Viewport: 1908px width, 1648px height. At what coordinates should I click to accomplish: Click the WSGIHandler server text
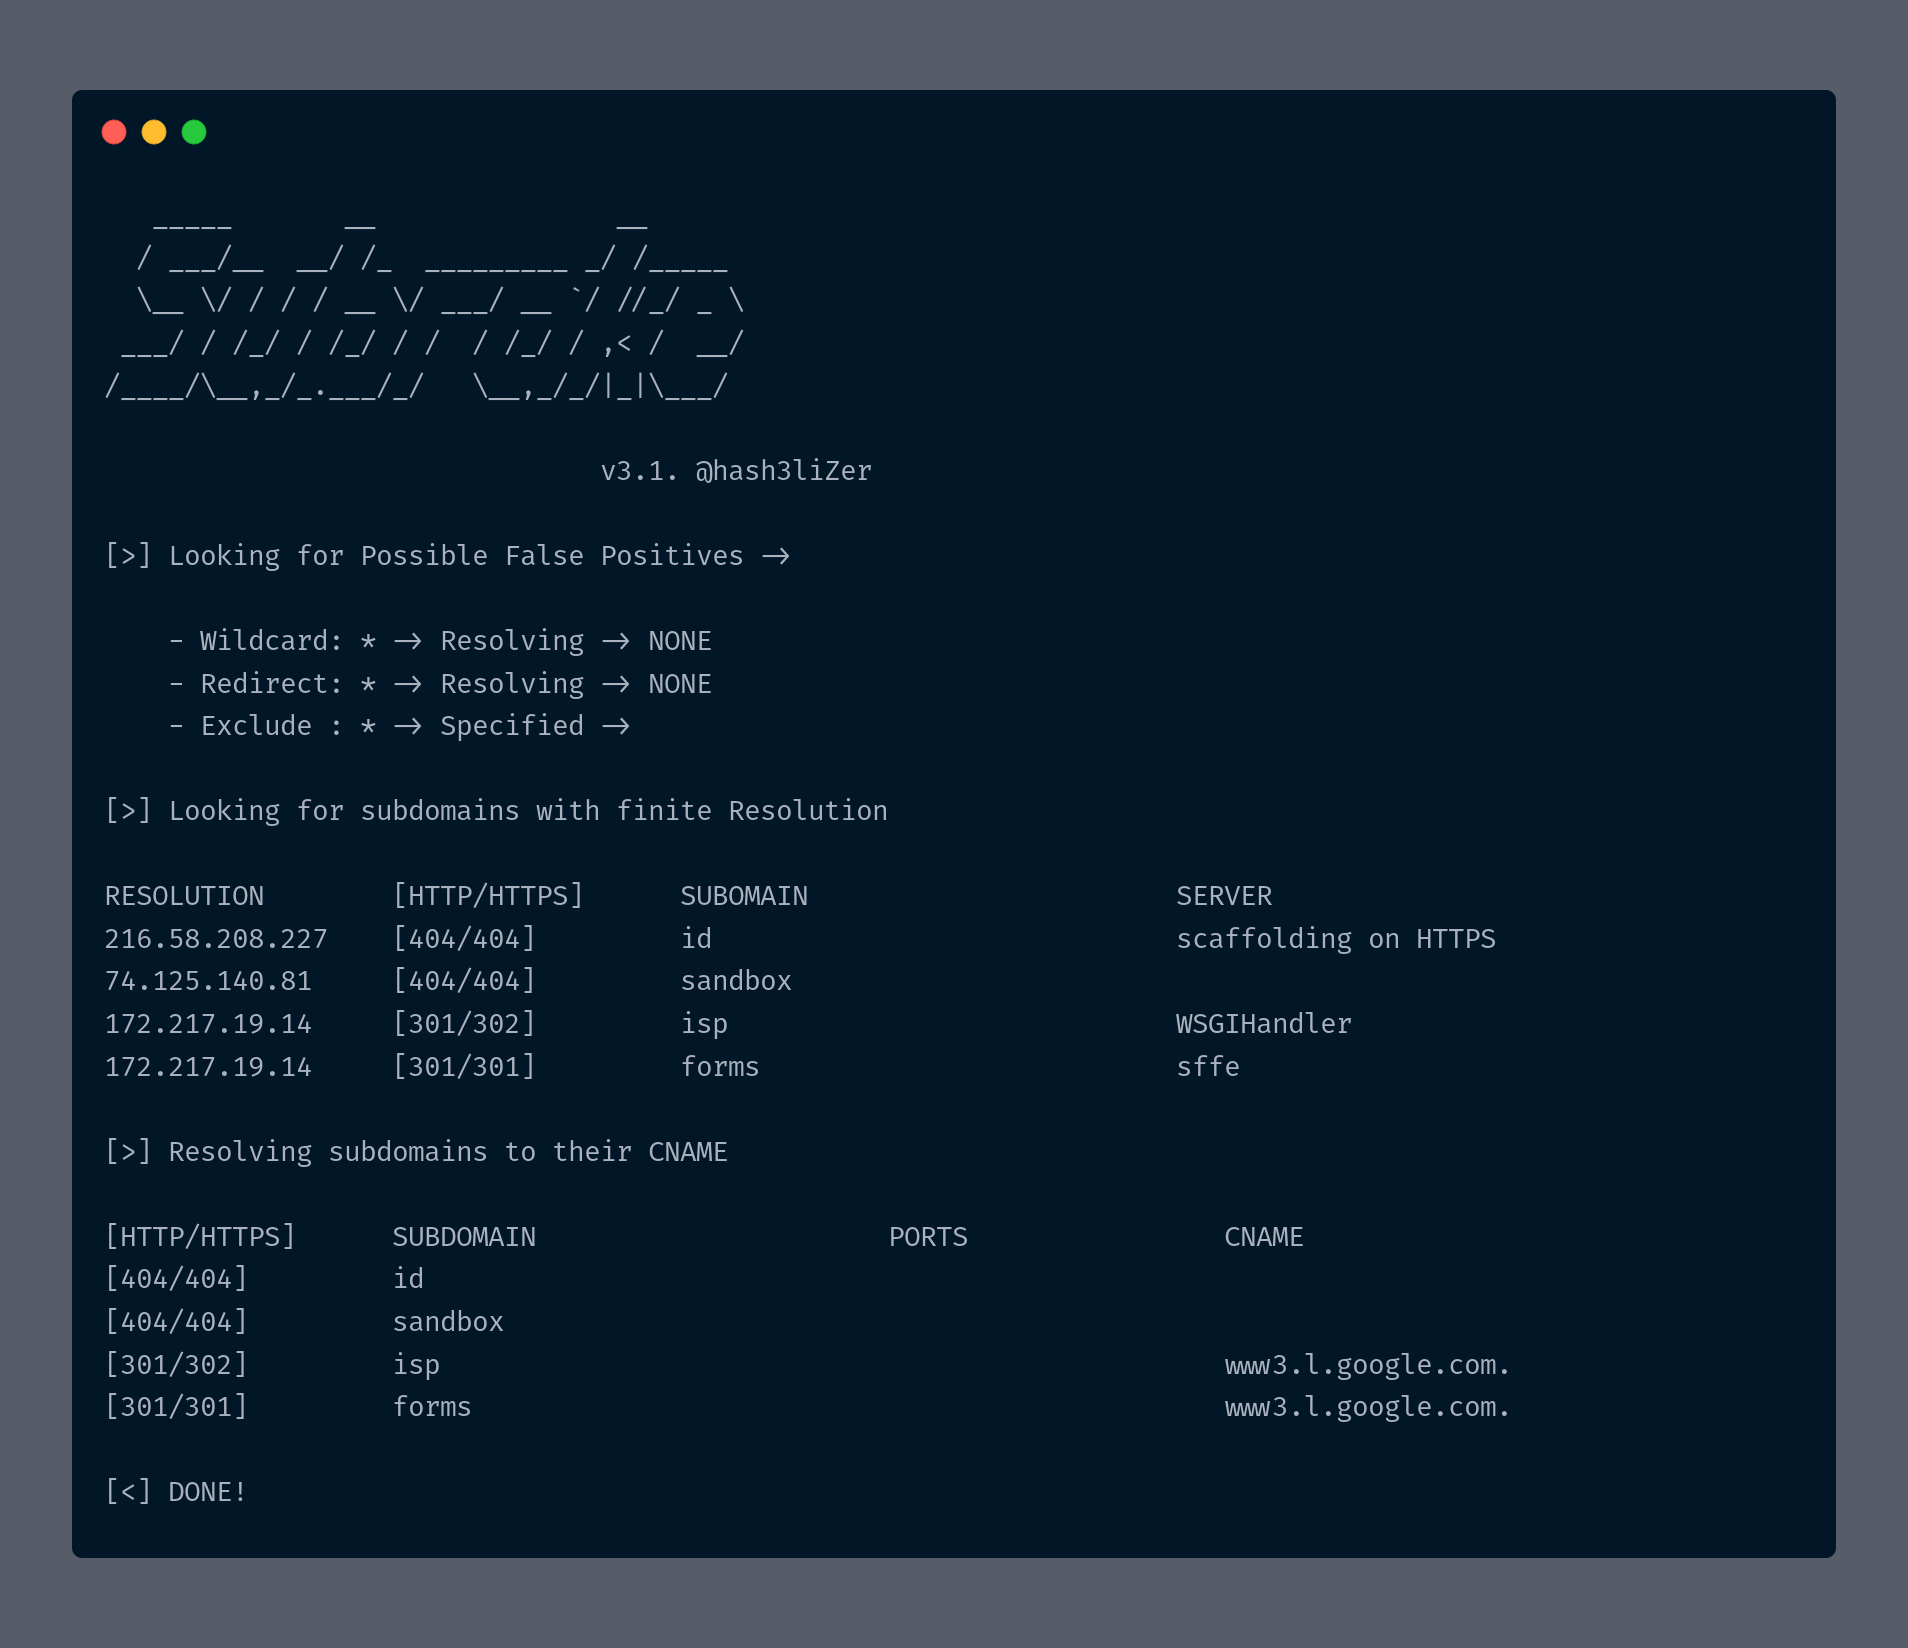pyautogui.click(x=1263, y=1024)
